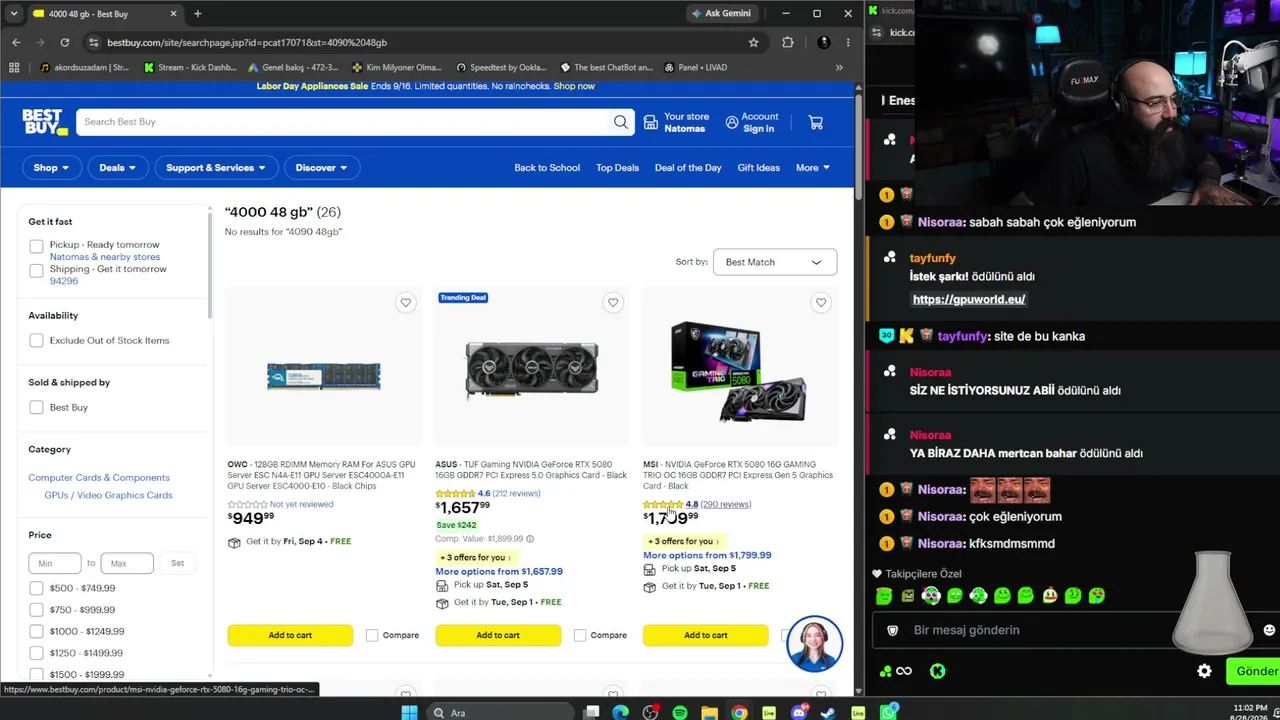Check the Best Buy seller filter
This screenshot has height=720, width=1280.
[36, 408]
